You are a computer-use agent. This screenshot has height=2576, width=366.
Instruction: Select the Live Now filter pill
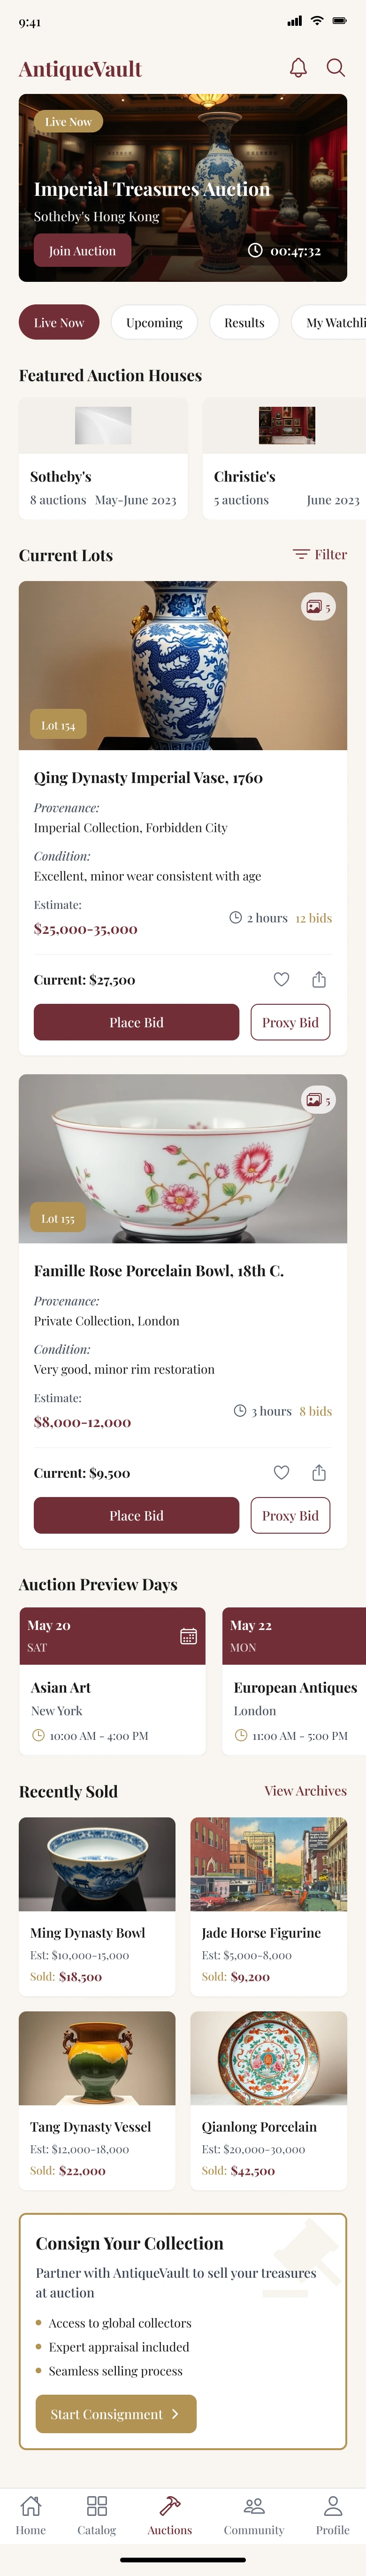[x=59, y=323]
